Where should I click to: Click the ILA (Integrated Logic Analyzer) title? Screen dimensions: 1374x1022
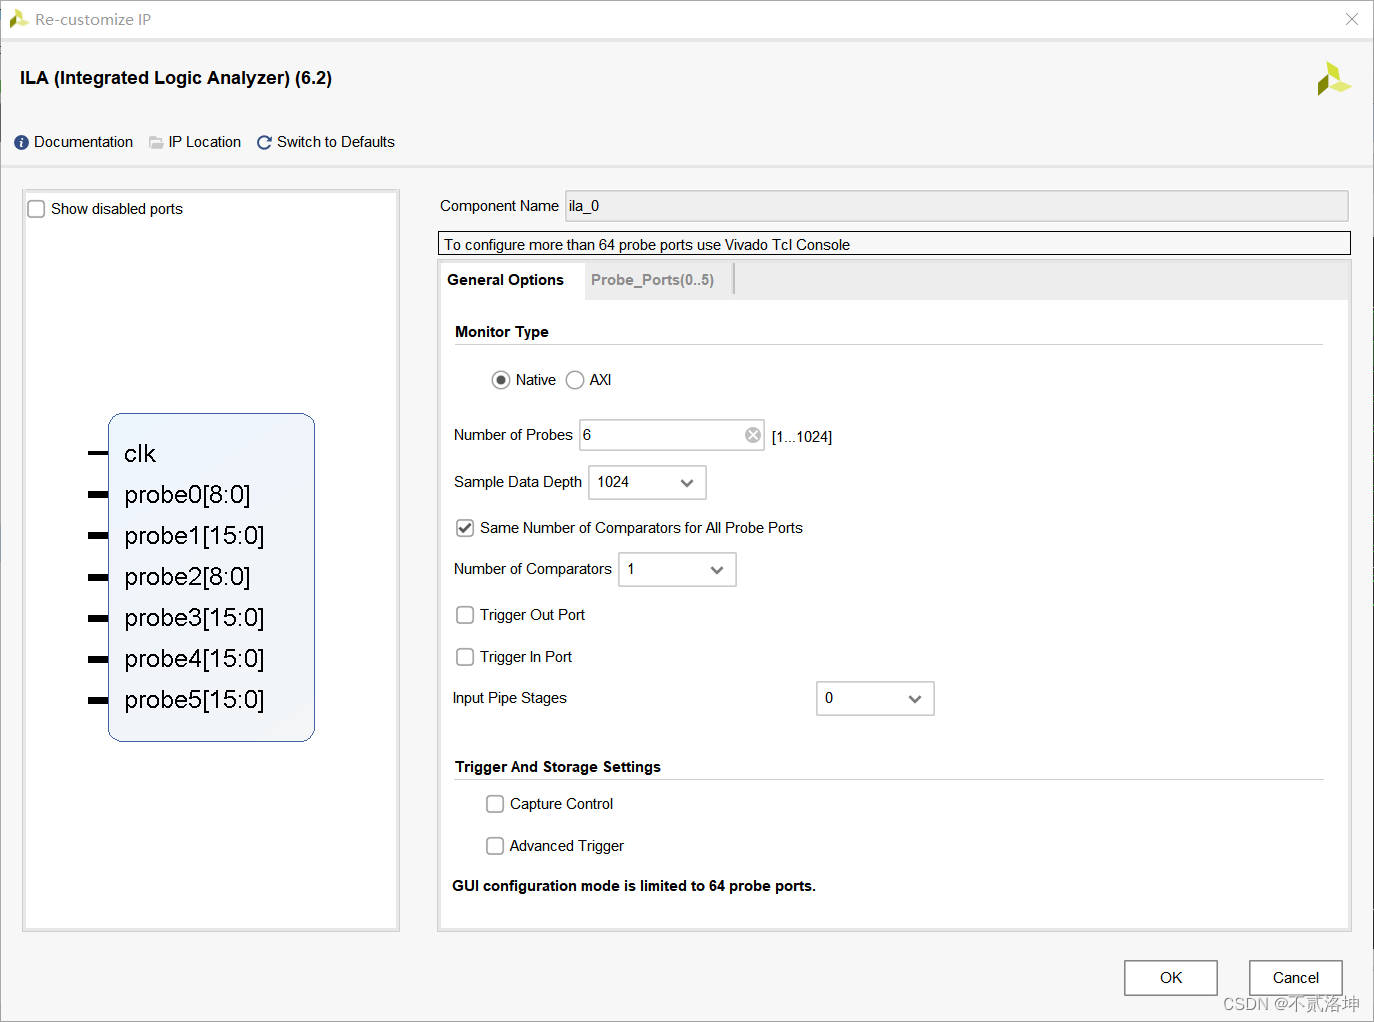coord(176,78)
